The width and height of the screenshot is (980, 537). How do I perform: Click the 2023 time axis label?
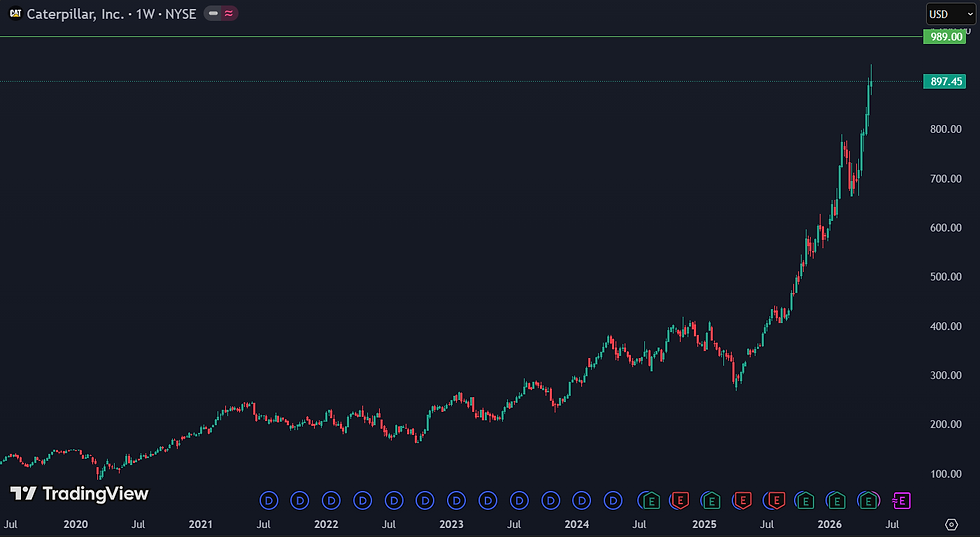point(451,524)
